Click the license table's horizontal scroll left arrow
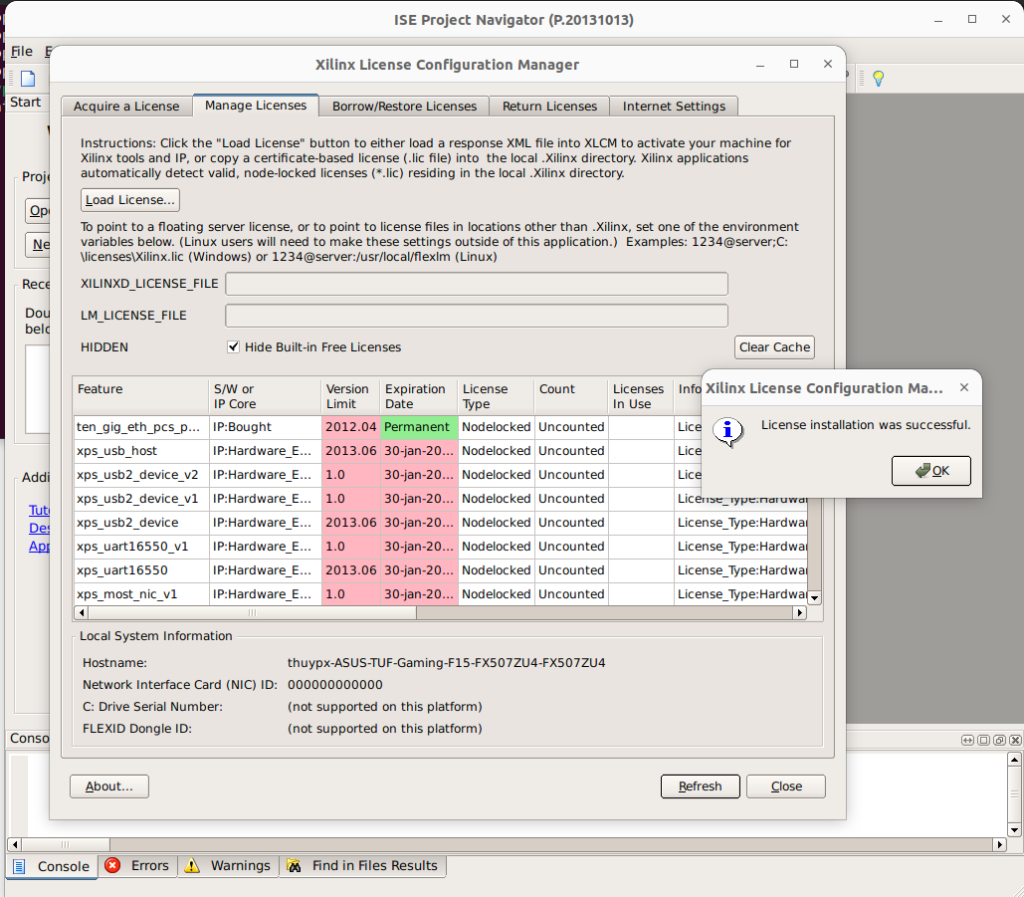1024x897 pixels. (x=82, y=612)
